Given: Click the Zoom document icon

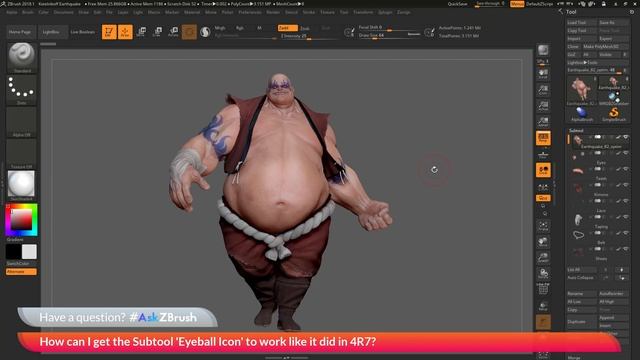Looking at the screenshot, I should [x=543, y=90].
